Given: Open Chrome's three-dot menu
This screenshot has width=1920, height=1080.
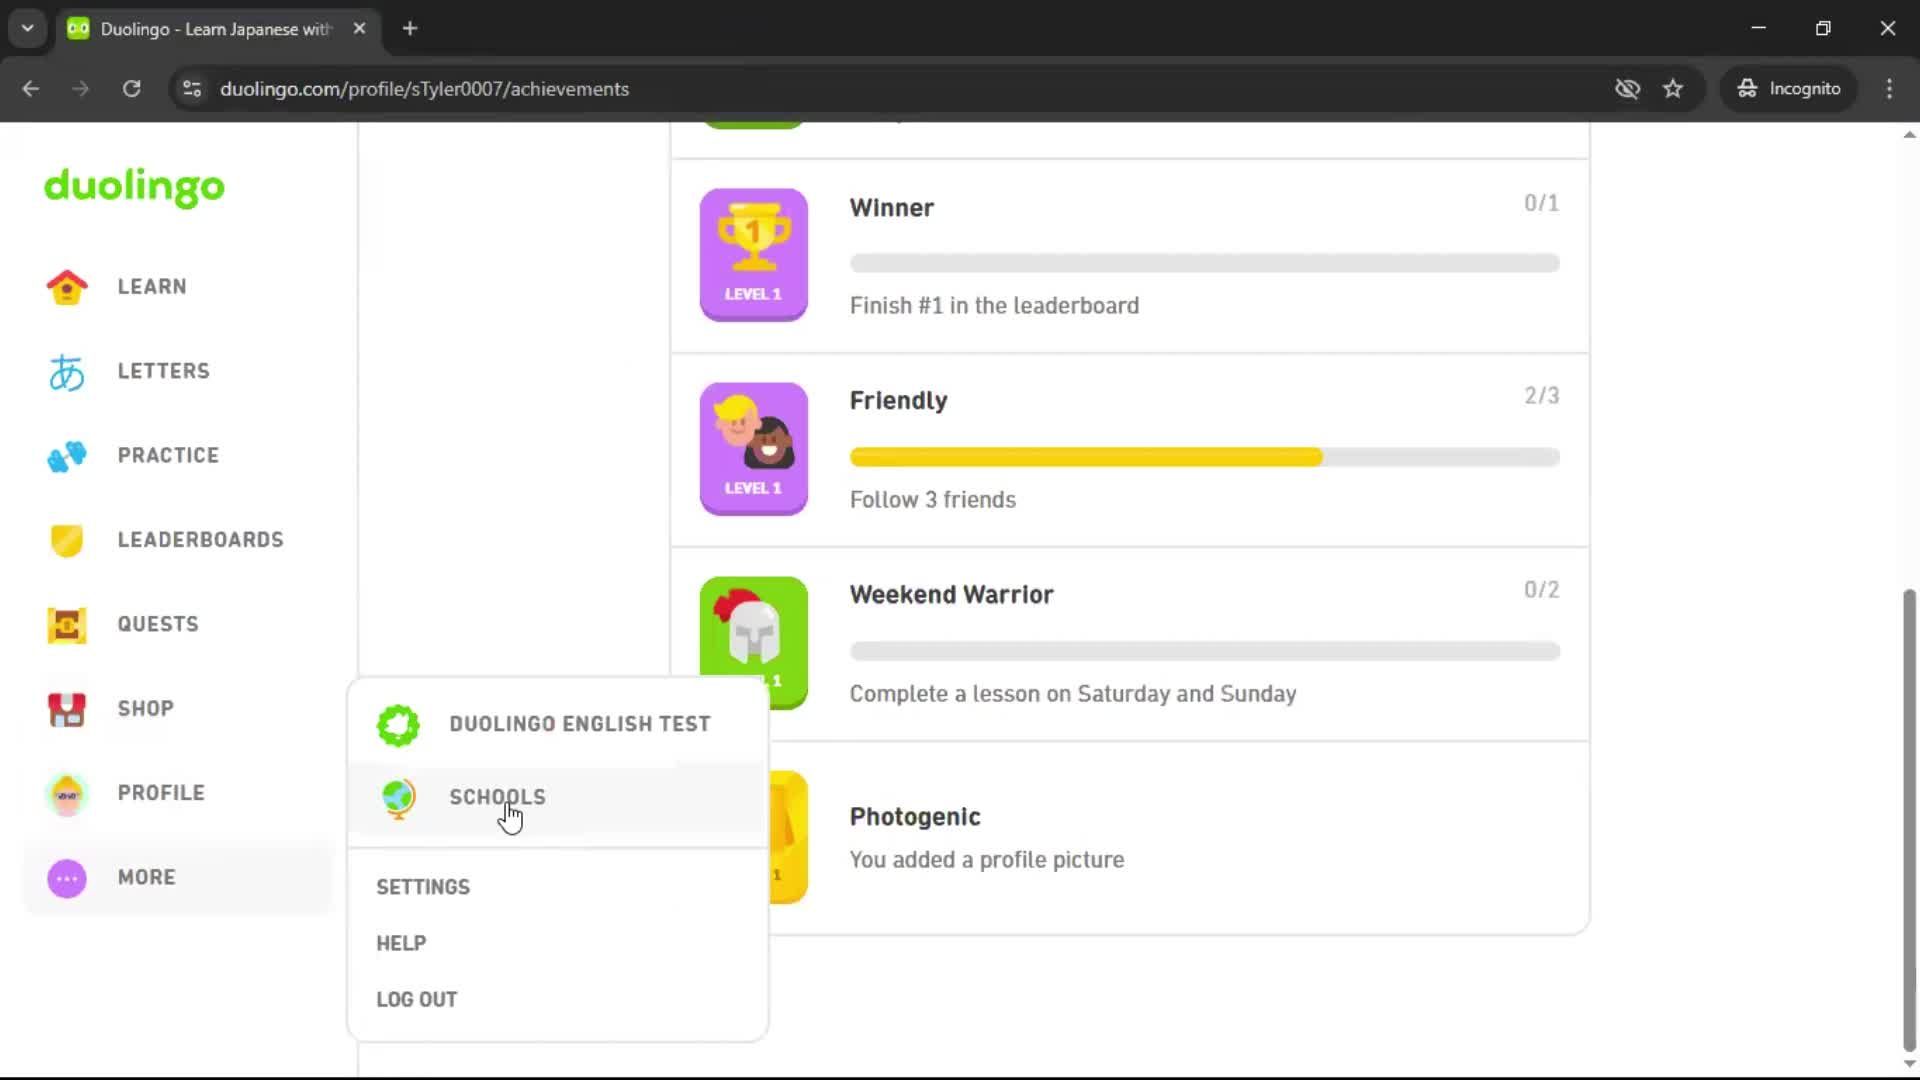Looking at the screenshot, I should 1888,88.
